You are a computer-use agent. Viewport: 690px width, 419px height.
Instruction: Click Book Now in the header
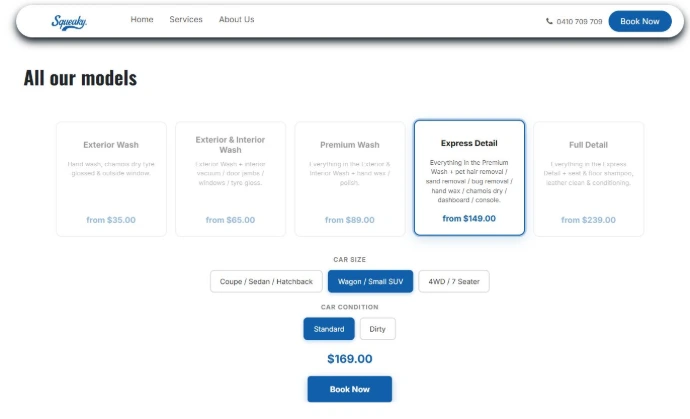(x=640, y=21)
